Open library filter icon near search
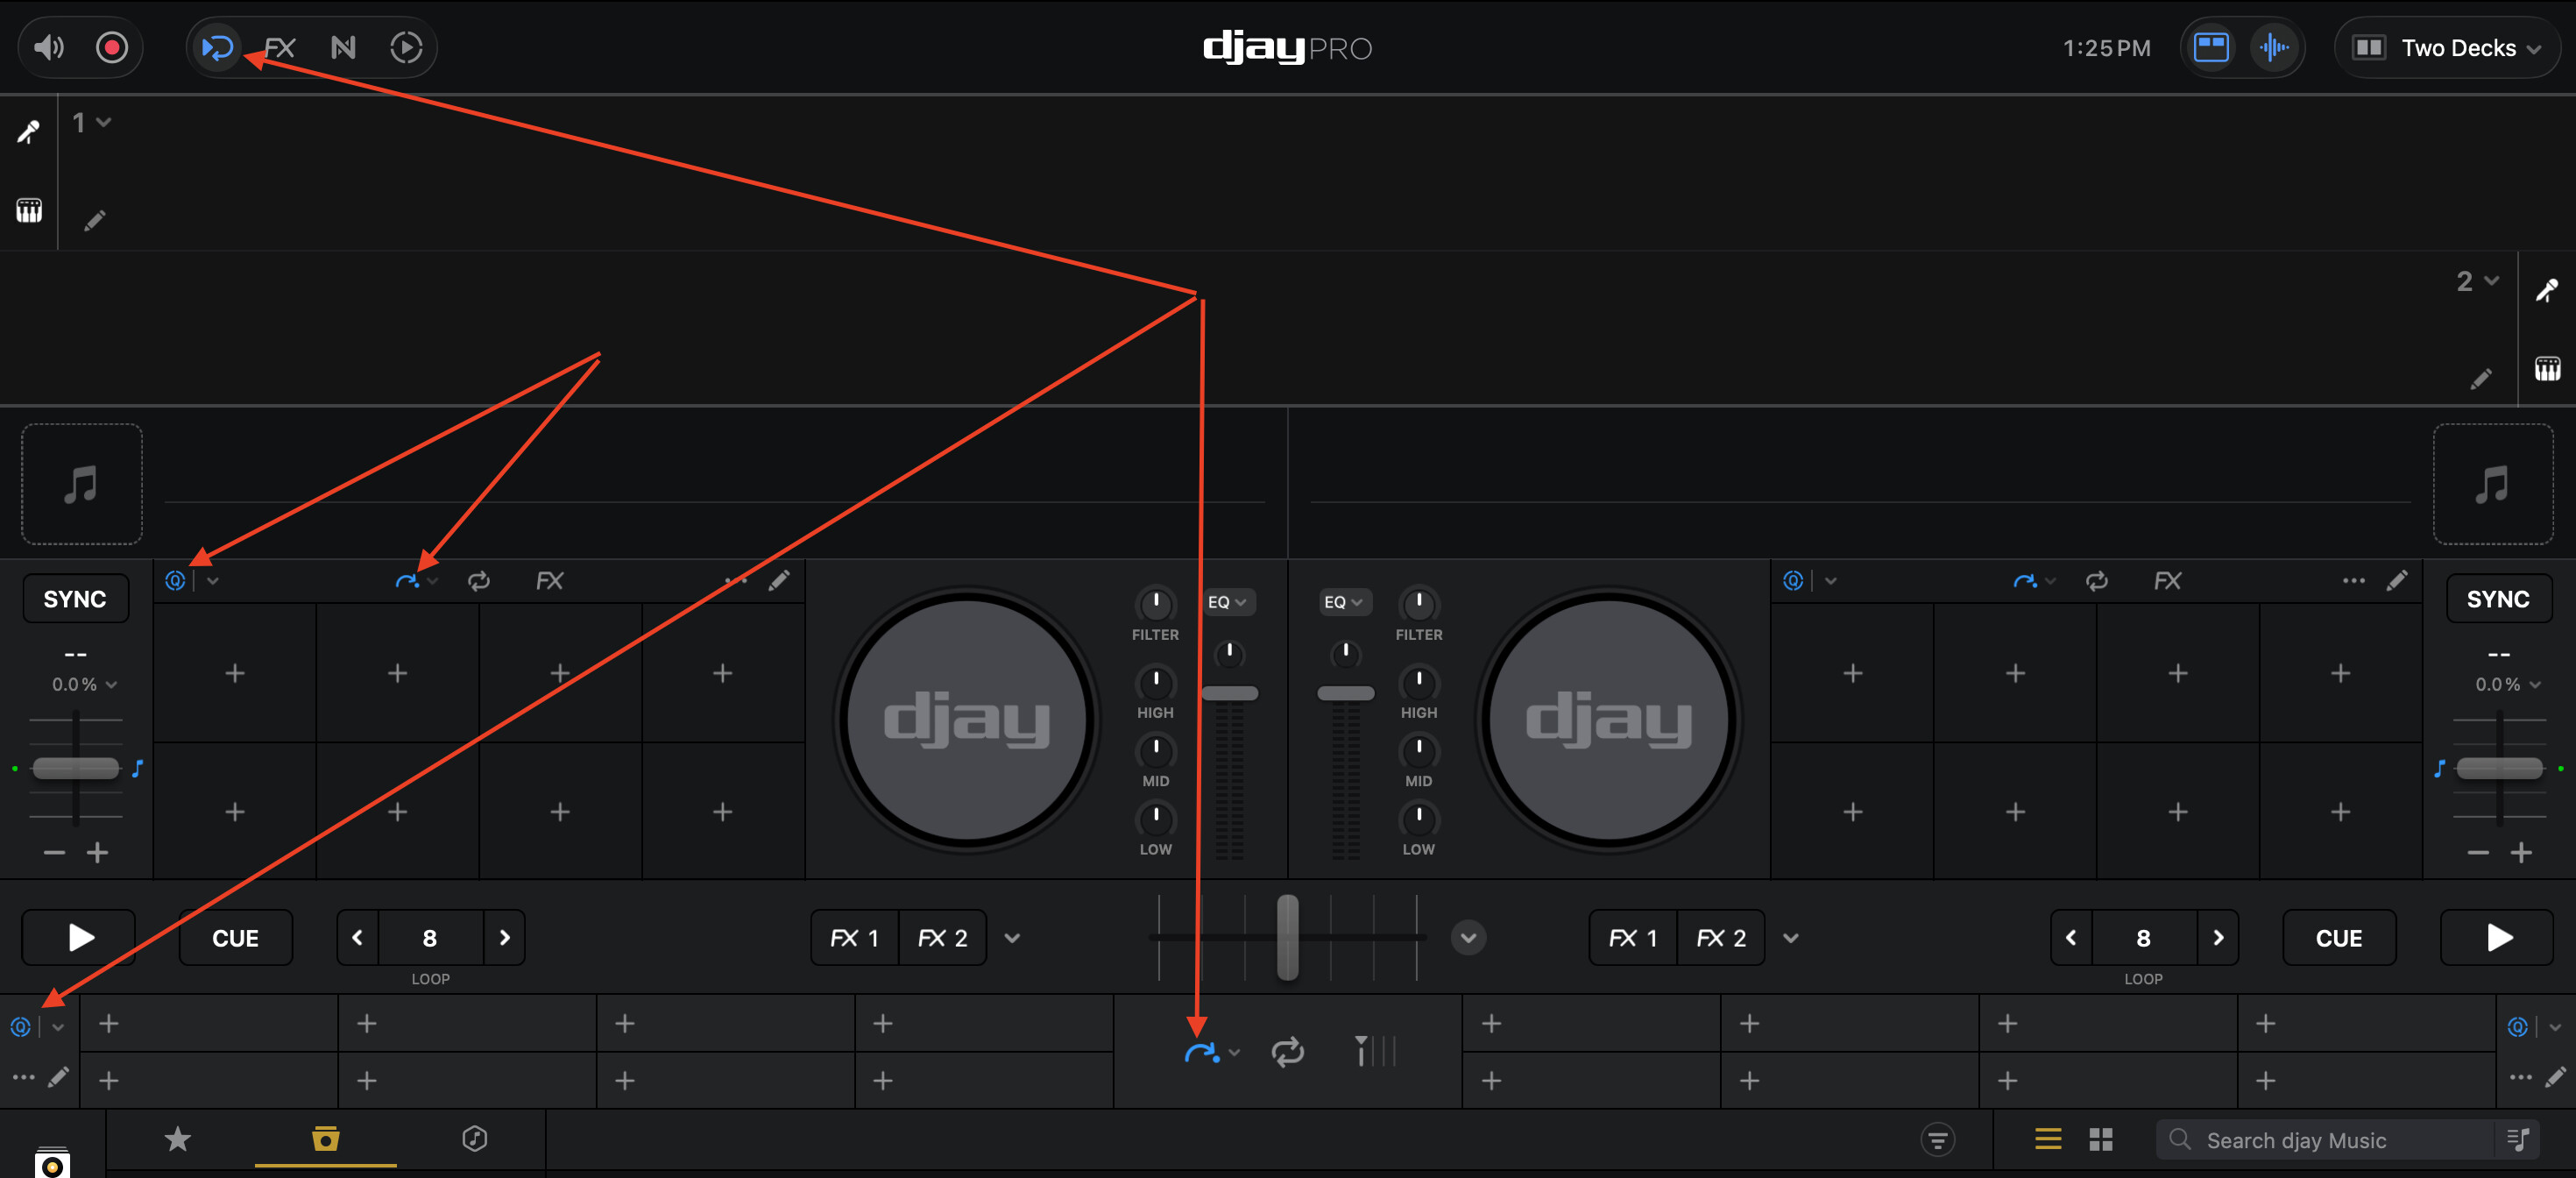Screen dimensions: 2576x1178 (1937, 1139)
